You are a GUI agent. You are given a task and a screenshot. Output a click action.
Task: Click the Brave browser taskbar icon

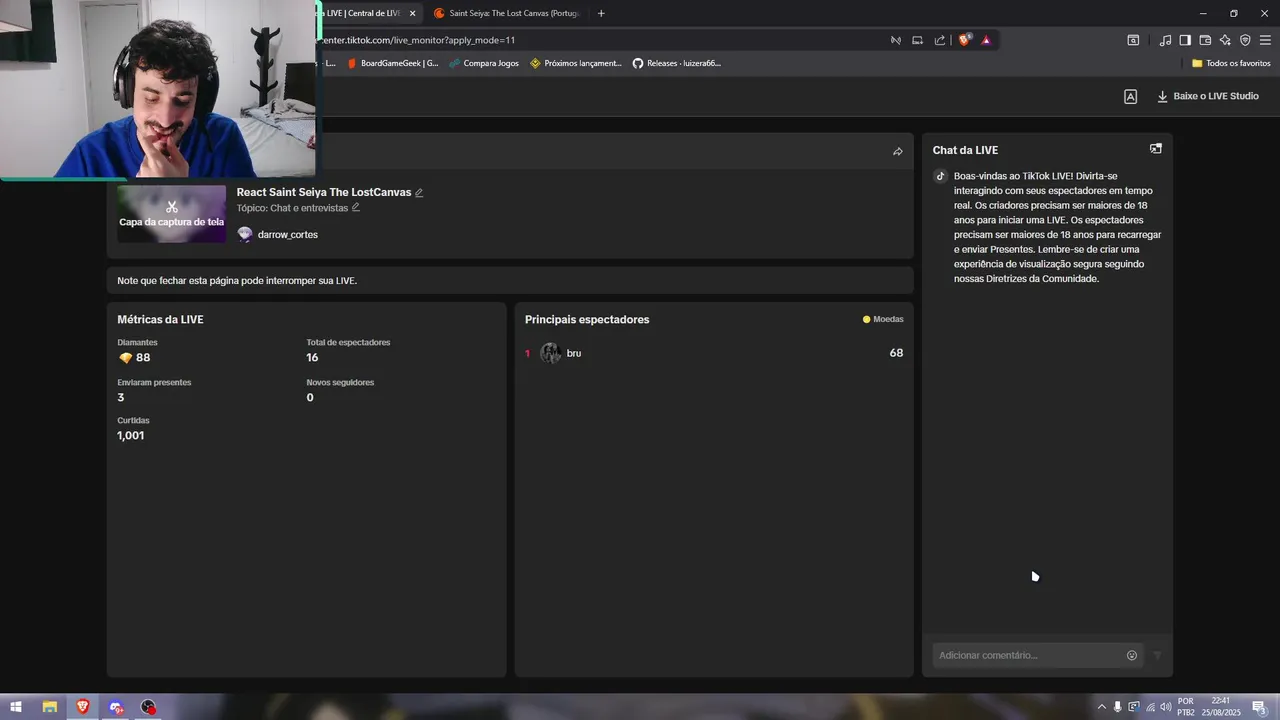[x=82, y=707]
